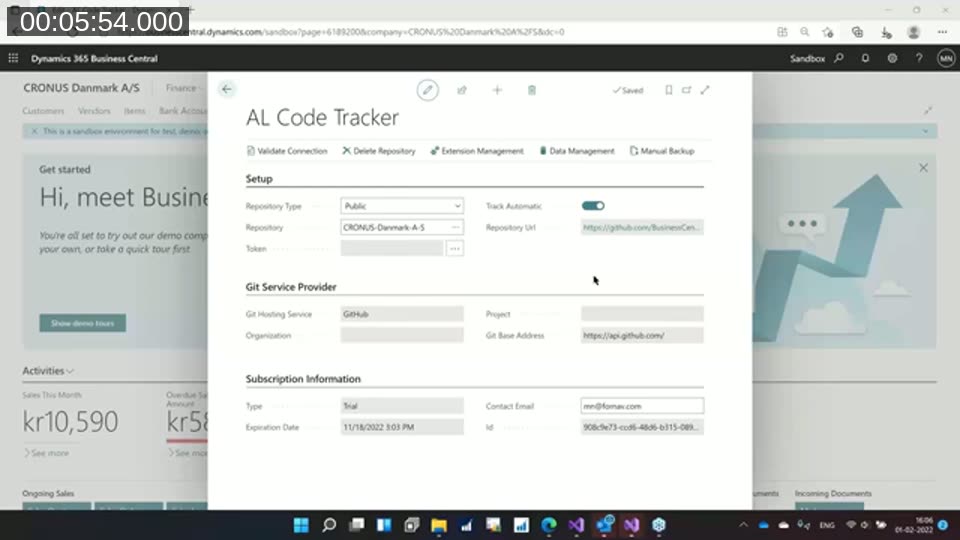960x540 pixels.
Task: Go back using the arrow in AL Code Tracker
Action: click(227, 89)
